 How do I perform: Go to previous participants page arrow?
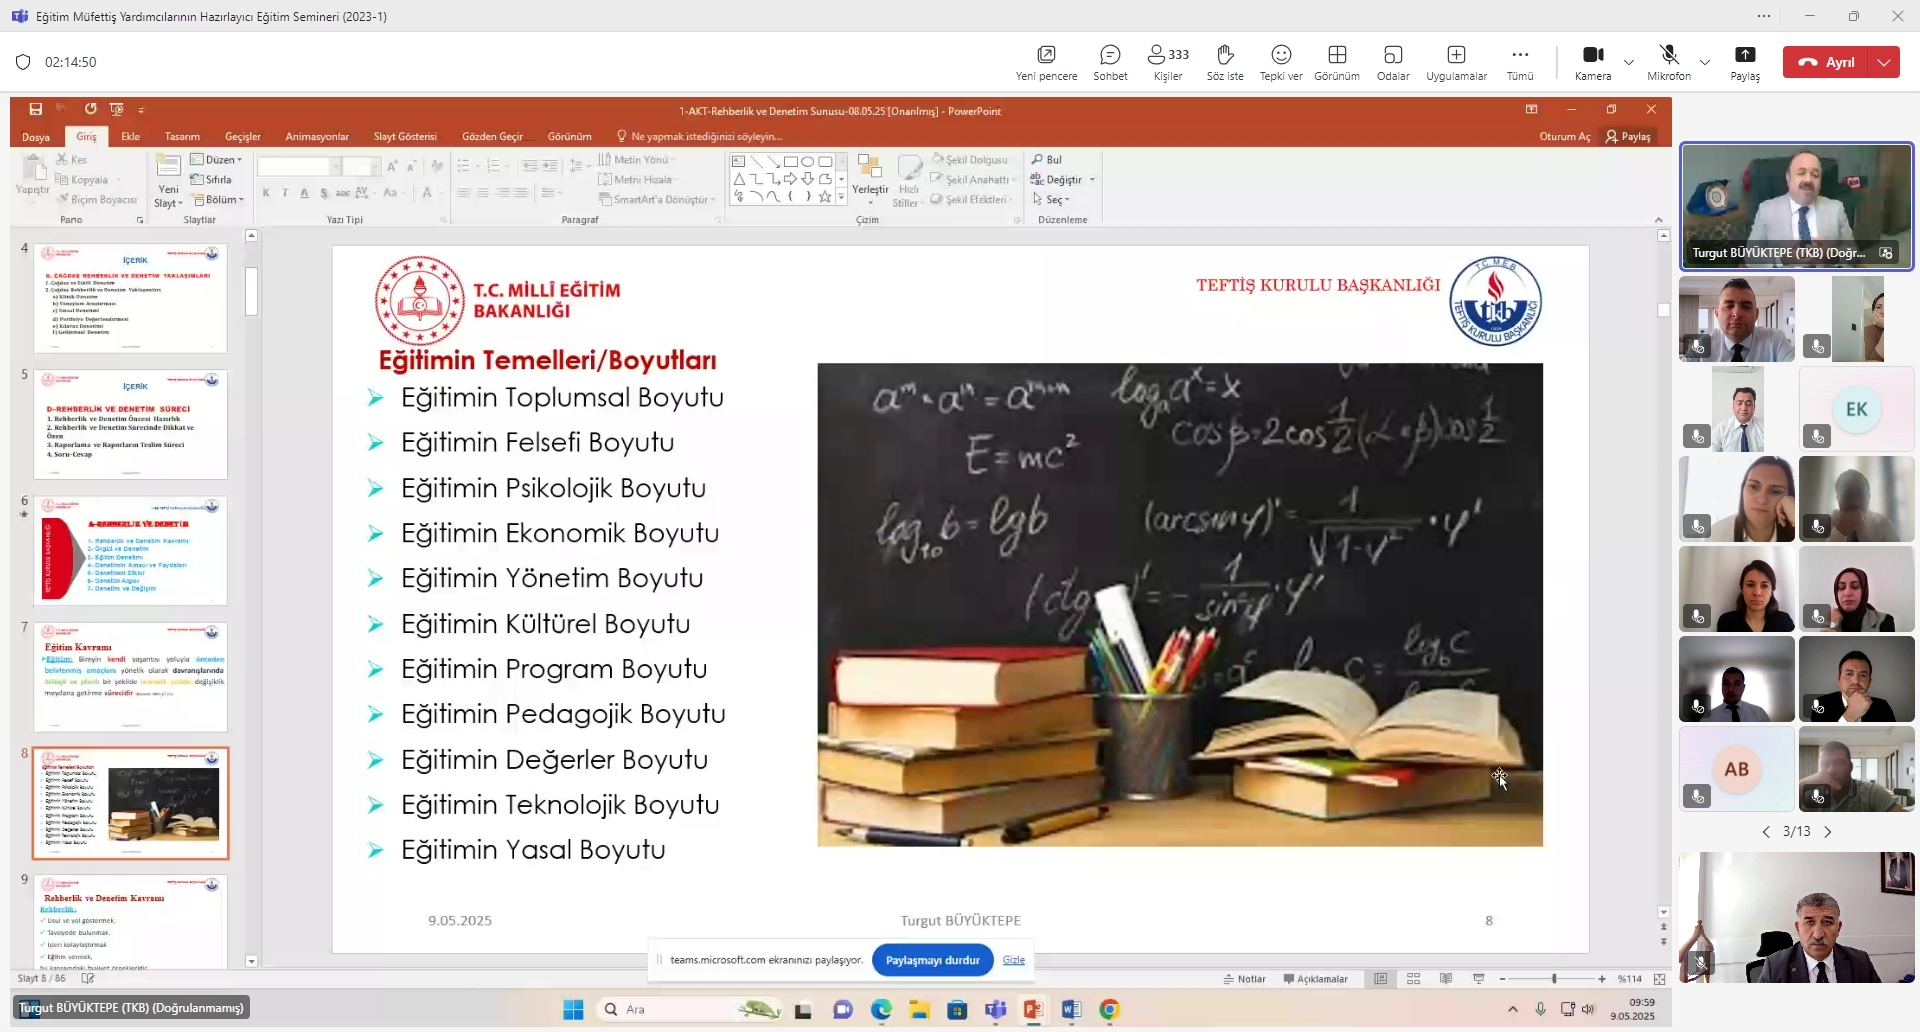pyautogui.click(x=1766, y=832)
